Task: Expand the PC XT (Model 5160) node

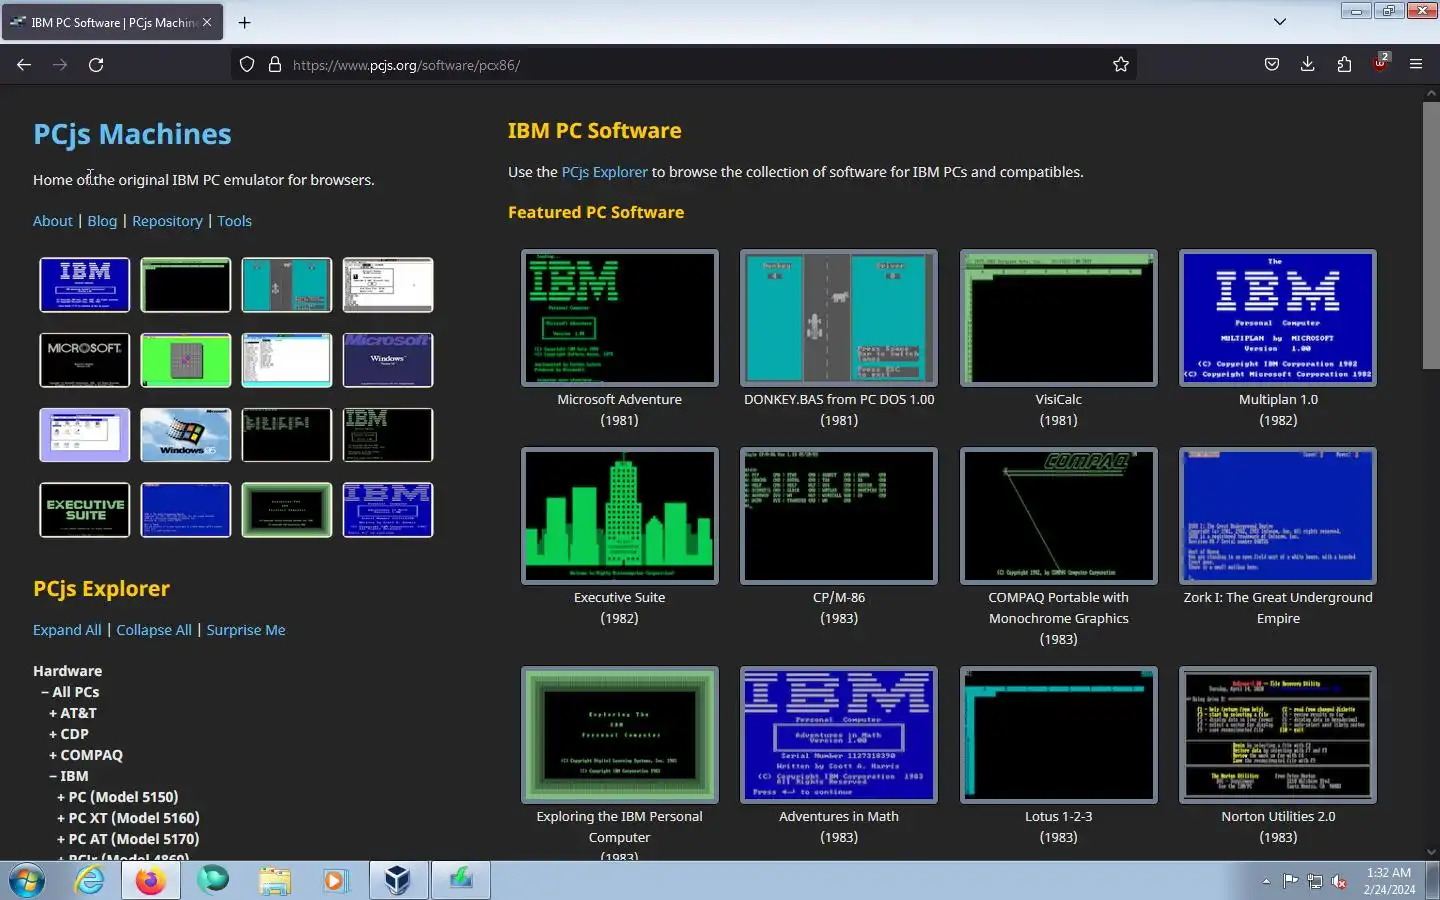Action: tap(128, 818)
